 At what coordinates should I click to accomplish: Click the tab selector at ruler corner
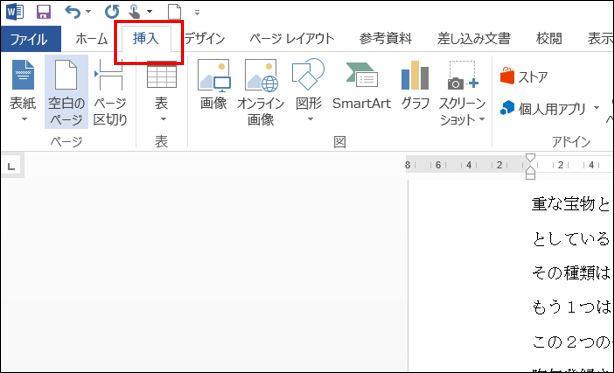tap(12, 166)
